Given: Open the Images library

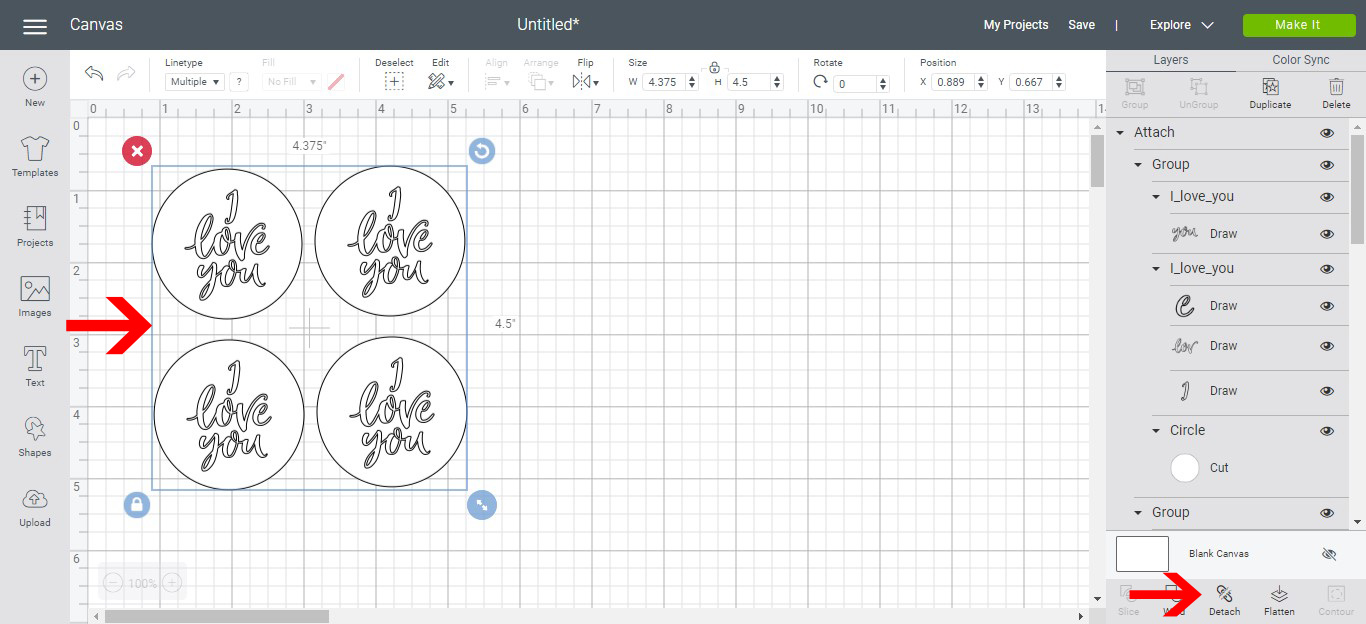Looking at the screenshot, I should 35,297.
